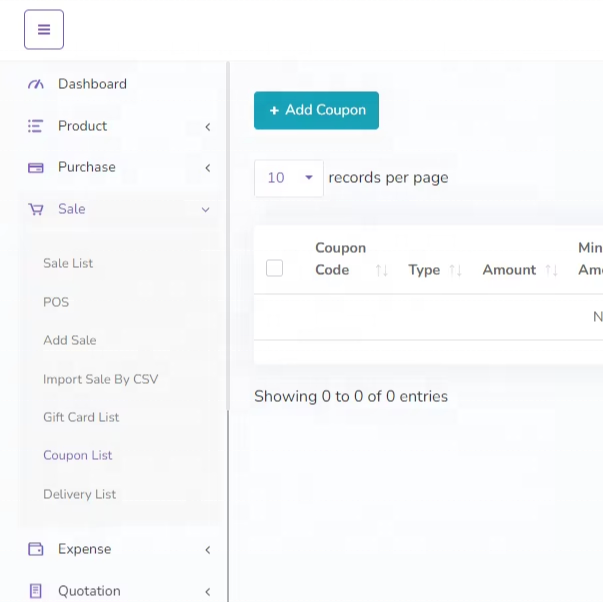Click the Quotation document icon

[x=36, y=591]
